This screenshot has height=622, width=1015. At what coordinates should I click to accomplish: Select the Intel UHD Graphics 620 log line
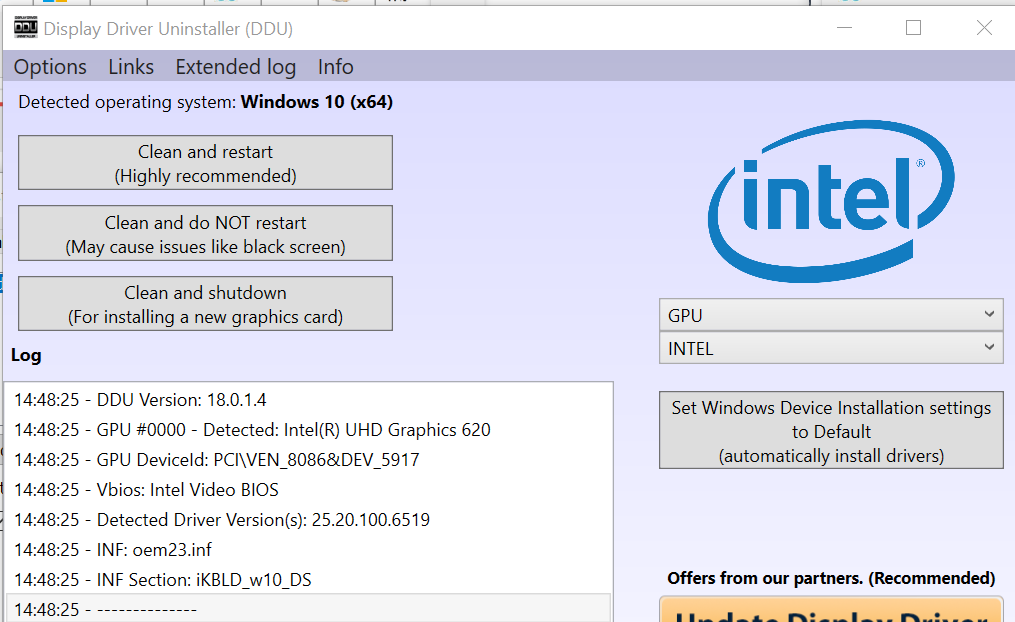(252, 430)
